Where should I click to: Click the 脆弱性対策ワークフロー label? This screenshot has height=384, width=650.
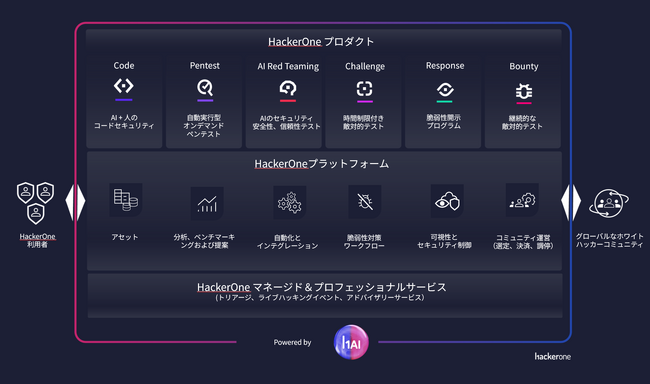coord(364,242)
